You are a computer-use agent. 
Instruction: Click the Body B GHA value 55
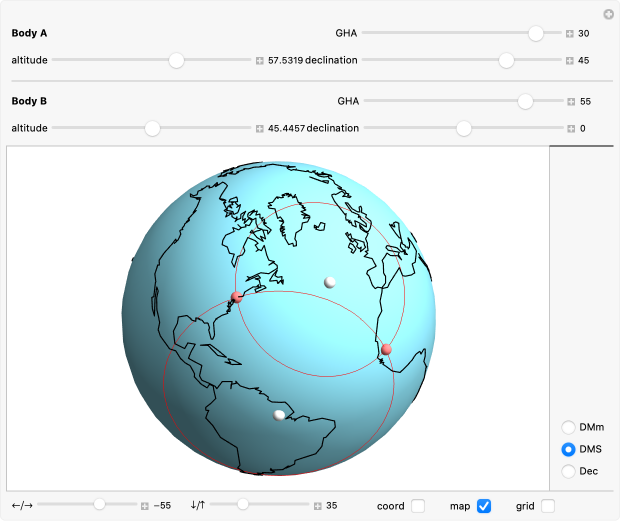(585, 102)
